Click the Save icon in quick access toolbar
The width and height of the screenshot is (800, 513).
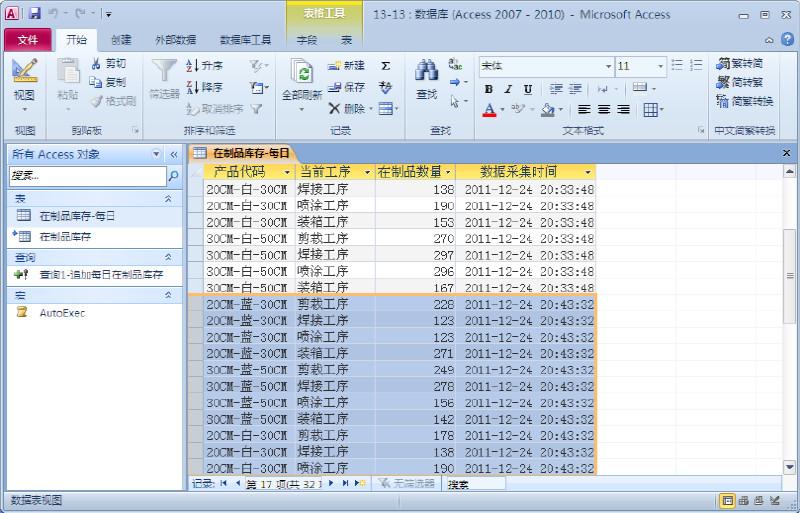click(x=34, y=14)
